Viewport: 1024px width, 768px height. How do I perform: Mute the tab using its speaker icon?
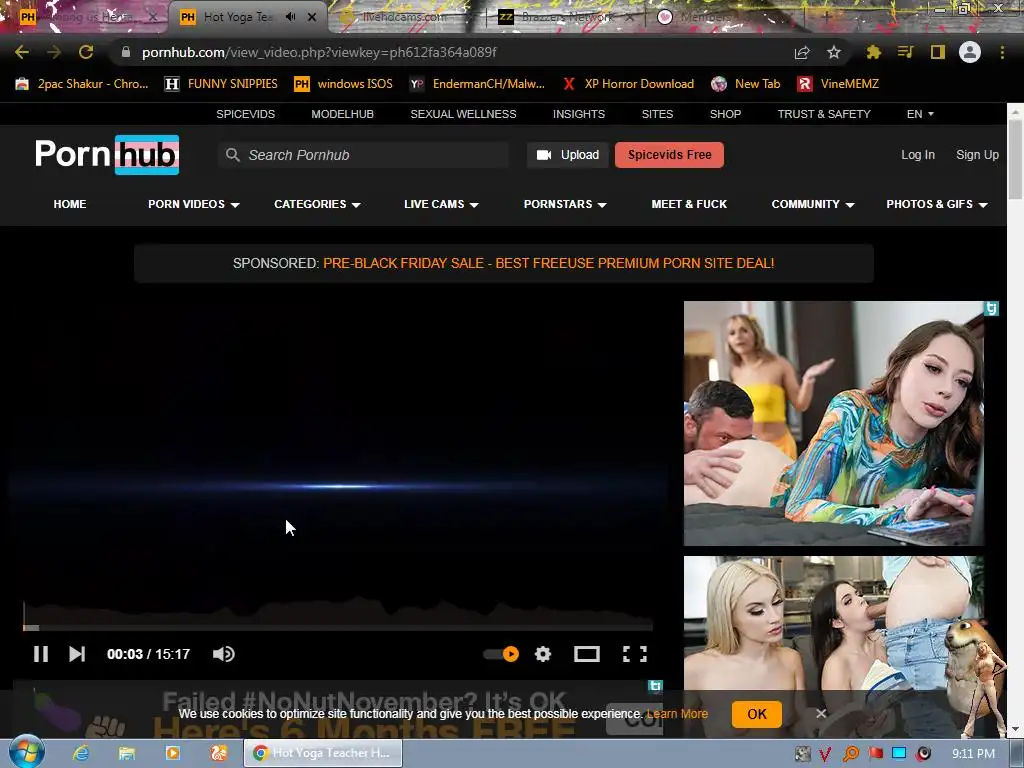pyautogui.click(x=291, y=17)
